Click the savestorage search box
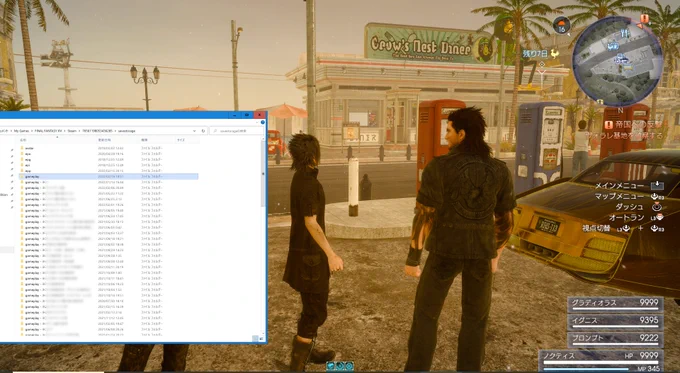 [237, 131]
